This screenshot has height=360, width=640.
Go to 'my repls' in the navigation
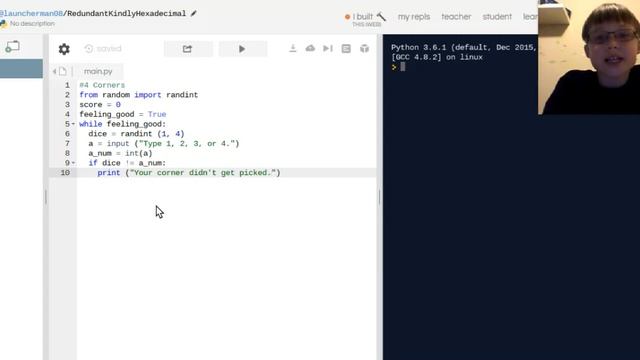(x=414, y=17)
